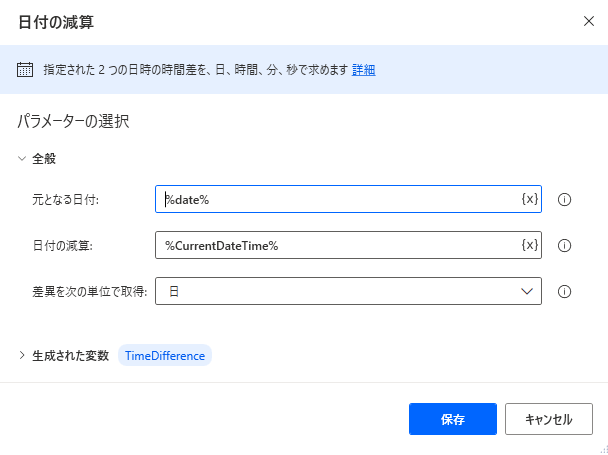Close the 日付の減算 dialog

[x=589, y=21]
